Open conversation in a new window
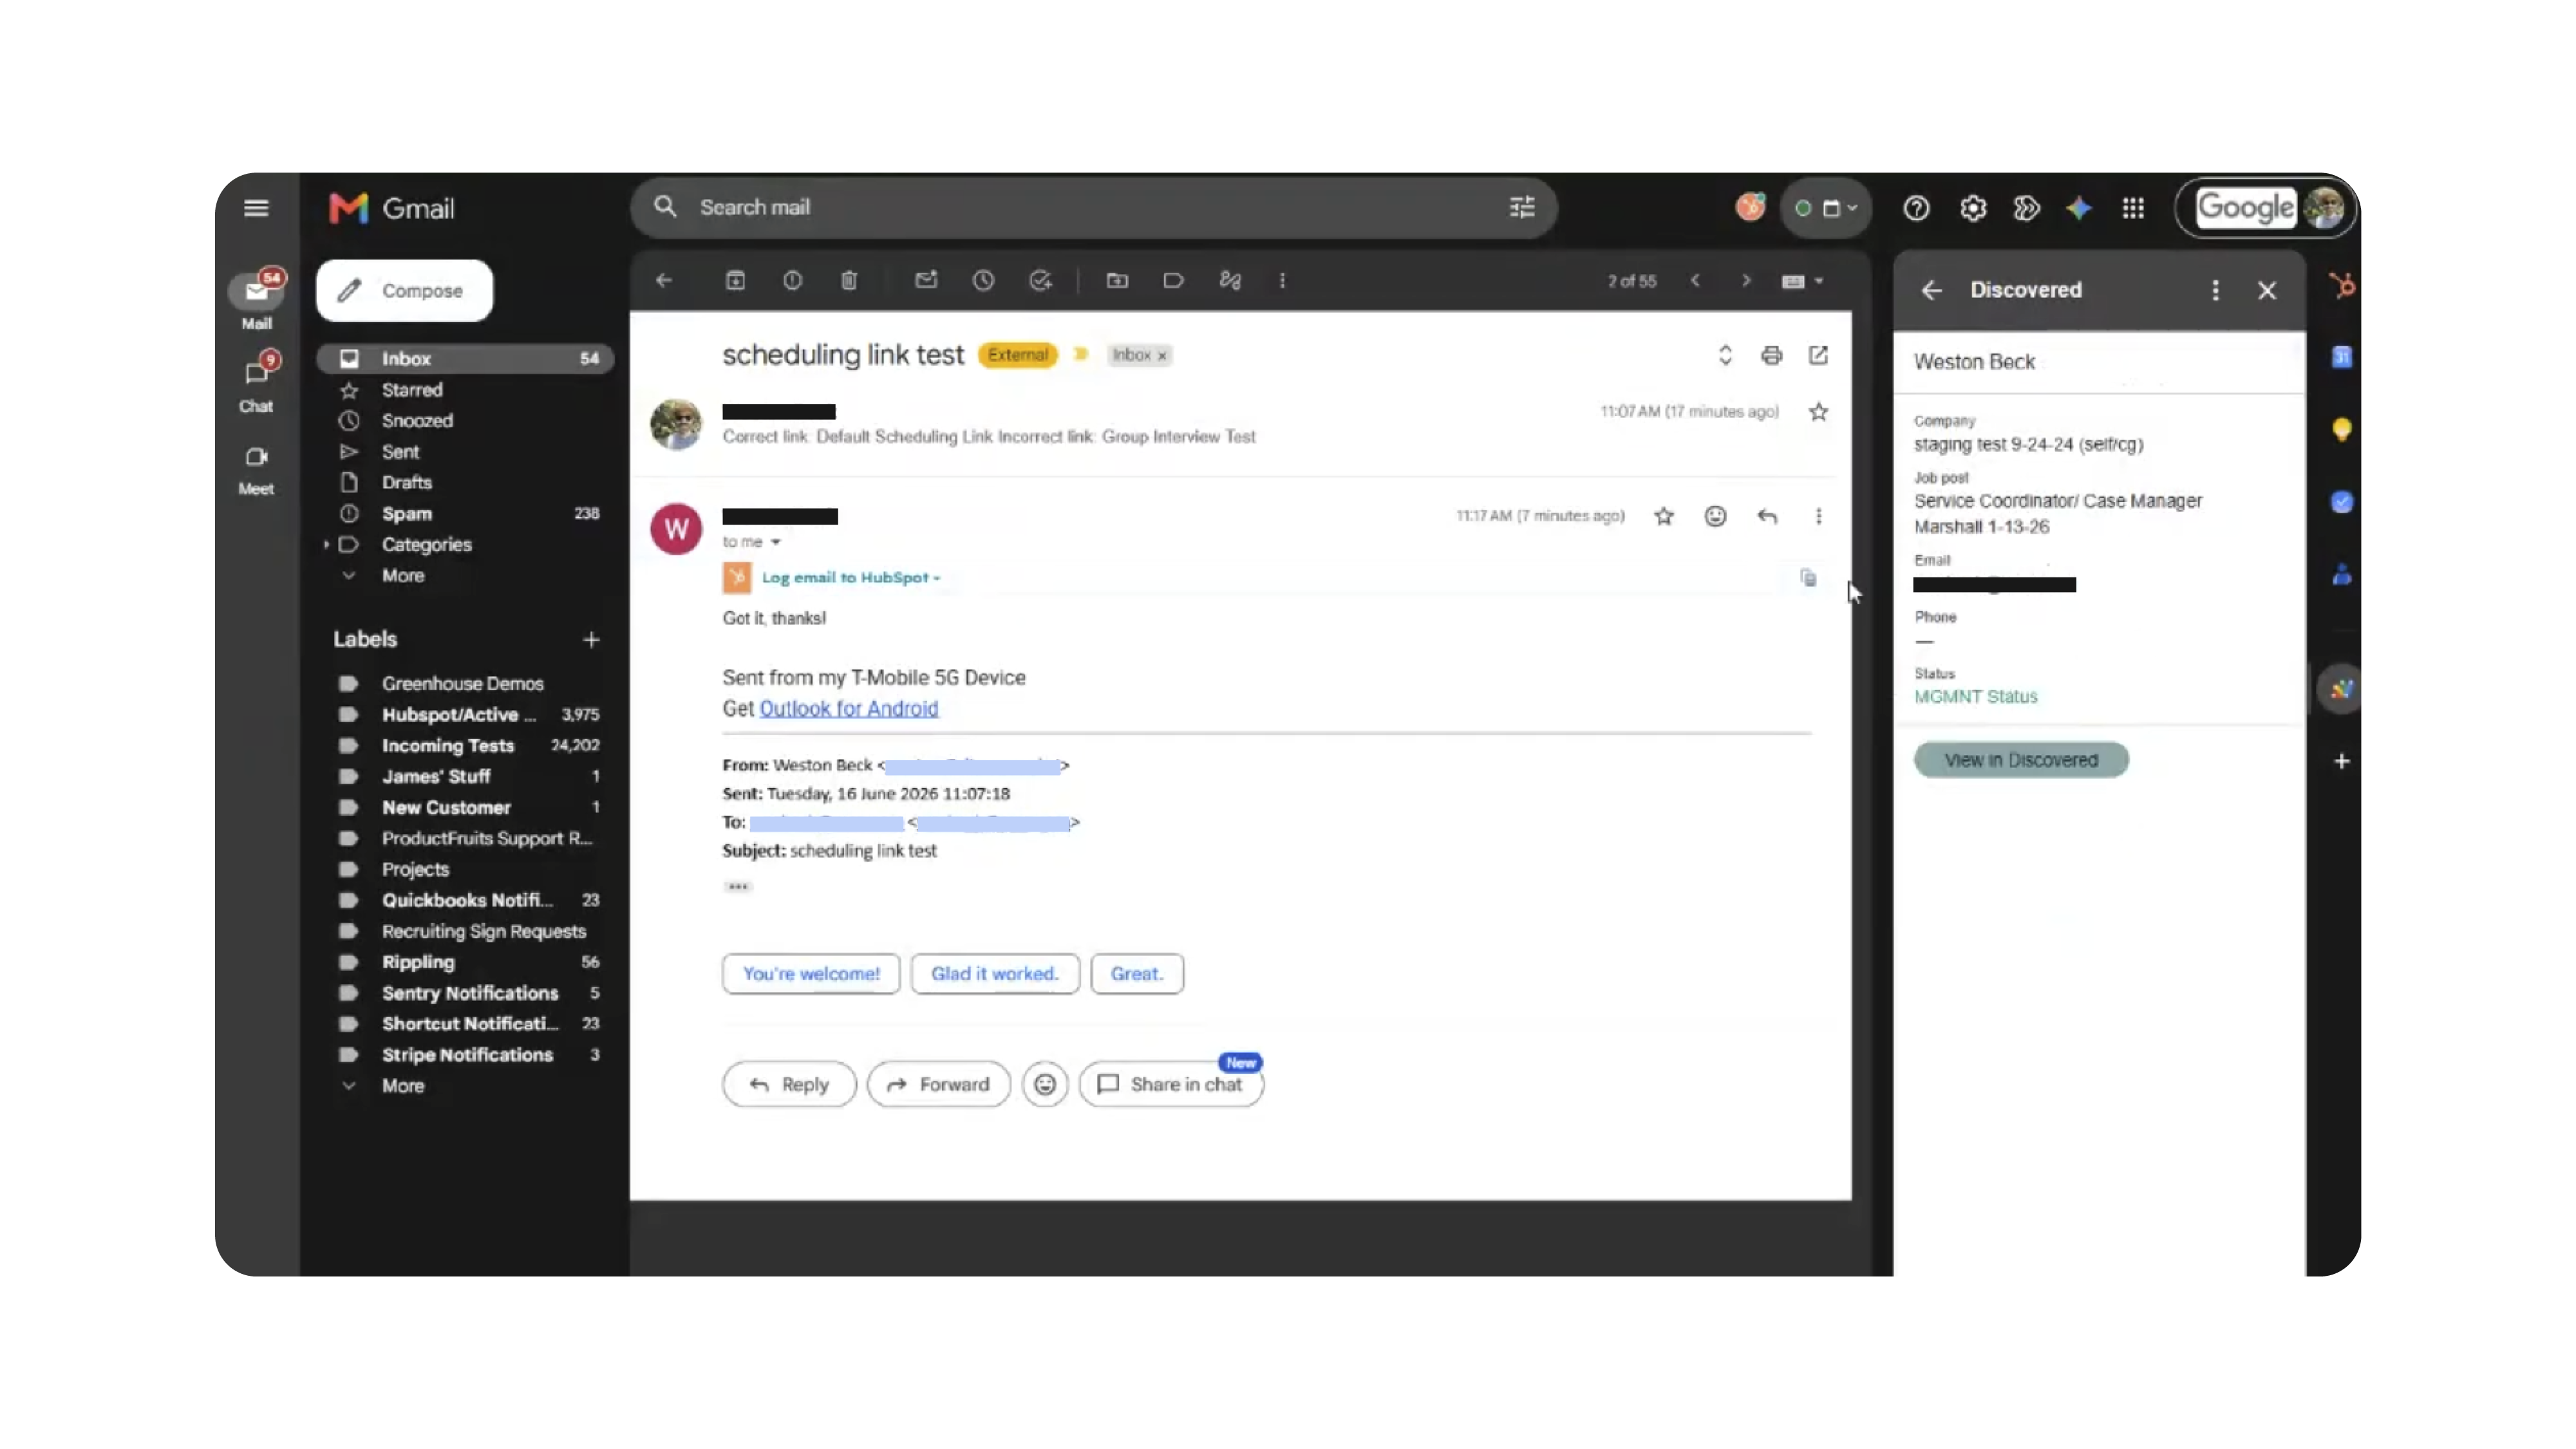Image resolution: width=2576 pixels, height=1449 pixels. [x=1818, y=355]
